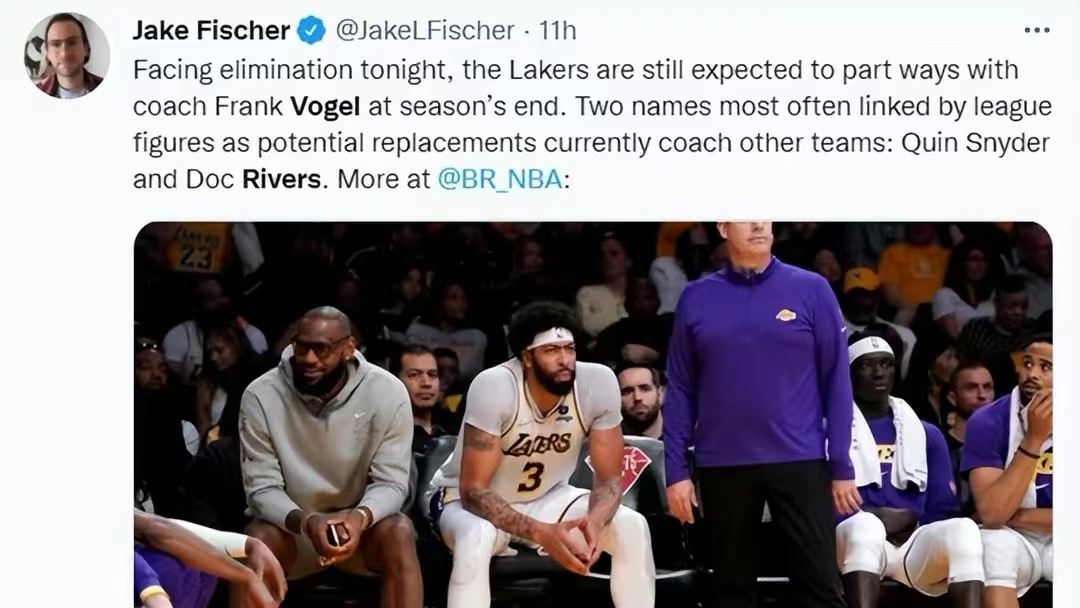Image resolution: width=1080 pixels, height=608 pixels.
Task: Click the Jake Fischer display name
Action: 211,31
